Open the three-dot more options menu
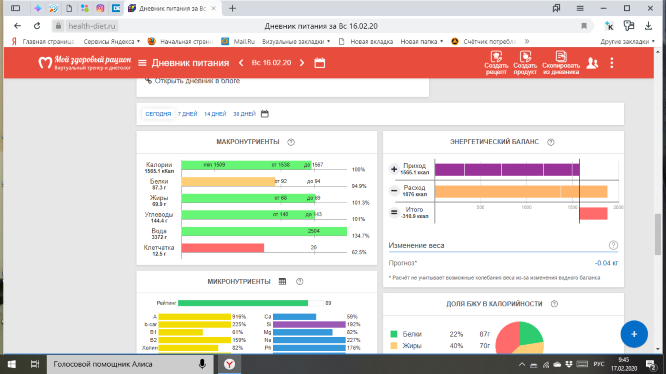The width and height of the screenshot is (666, 374). 612,63
